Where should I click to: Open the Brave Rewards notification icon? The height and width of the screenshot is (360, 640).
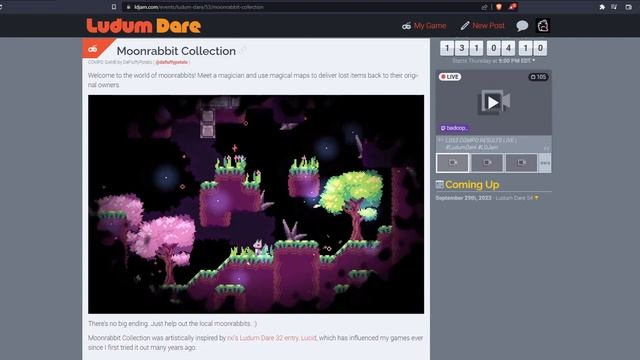tap(513, 7)
